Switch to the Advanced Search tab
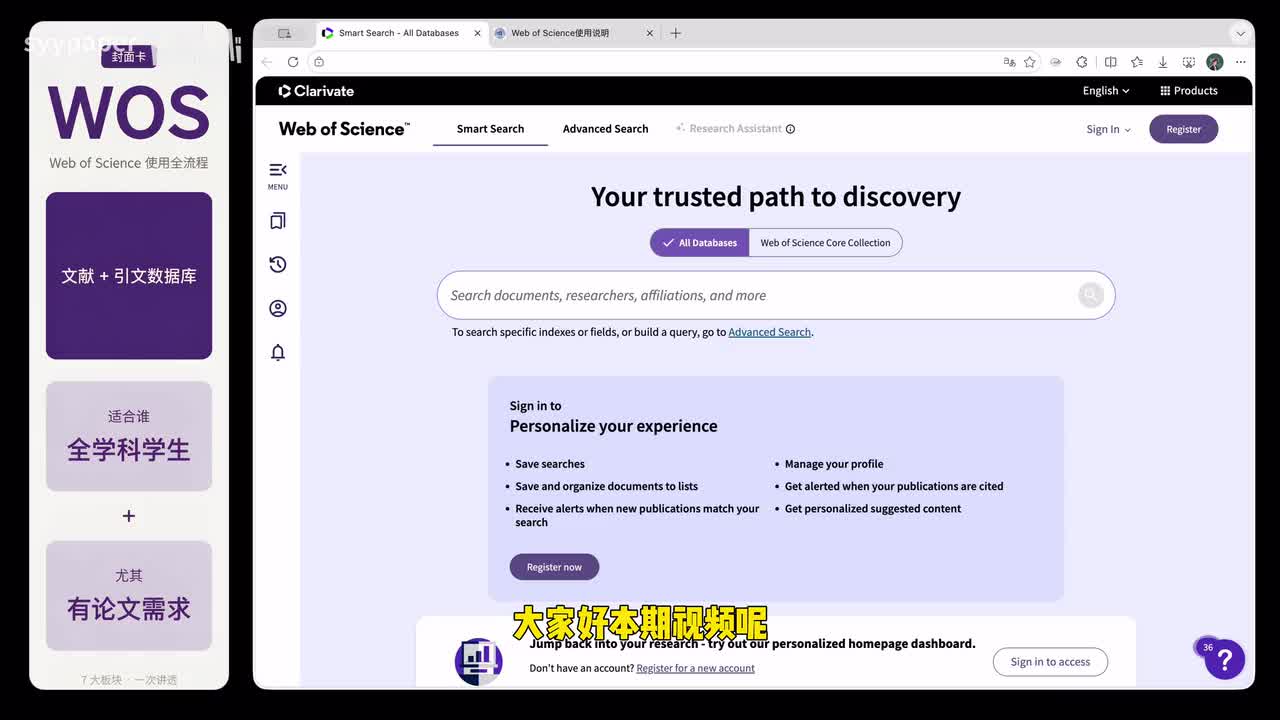This screenshot has width=1280, height=720. click(605, 129)
